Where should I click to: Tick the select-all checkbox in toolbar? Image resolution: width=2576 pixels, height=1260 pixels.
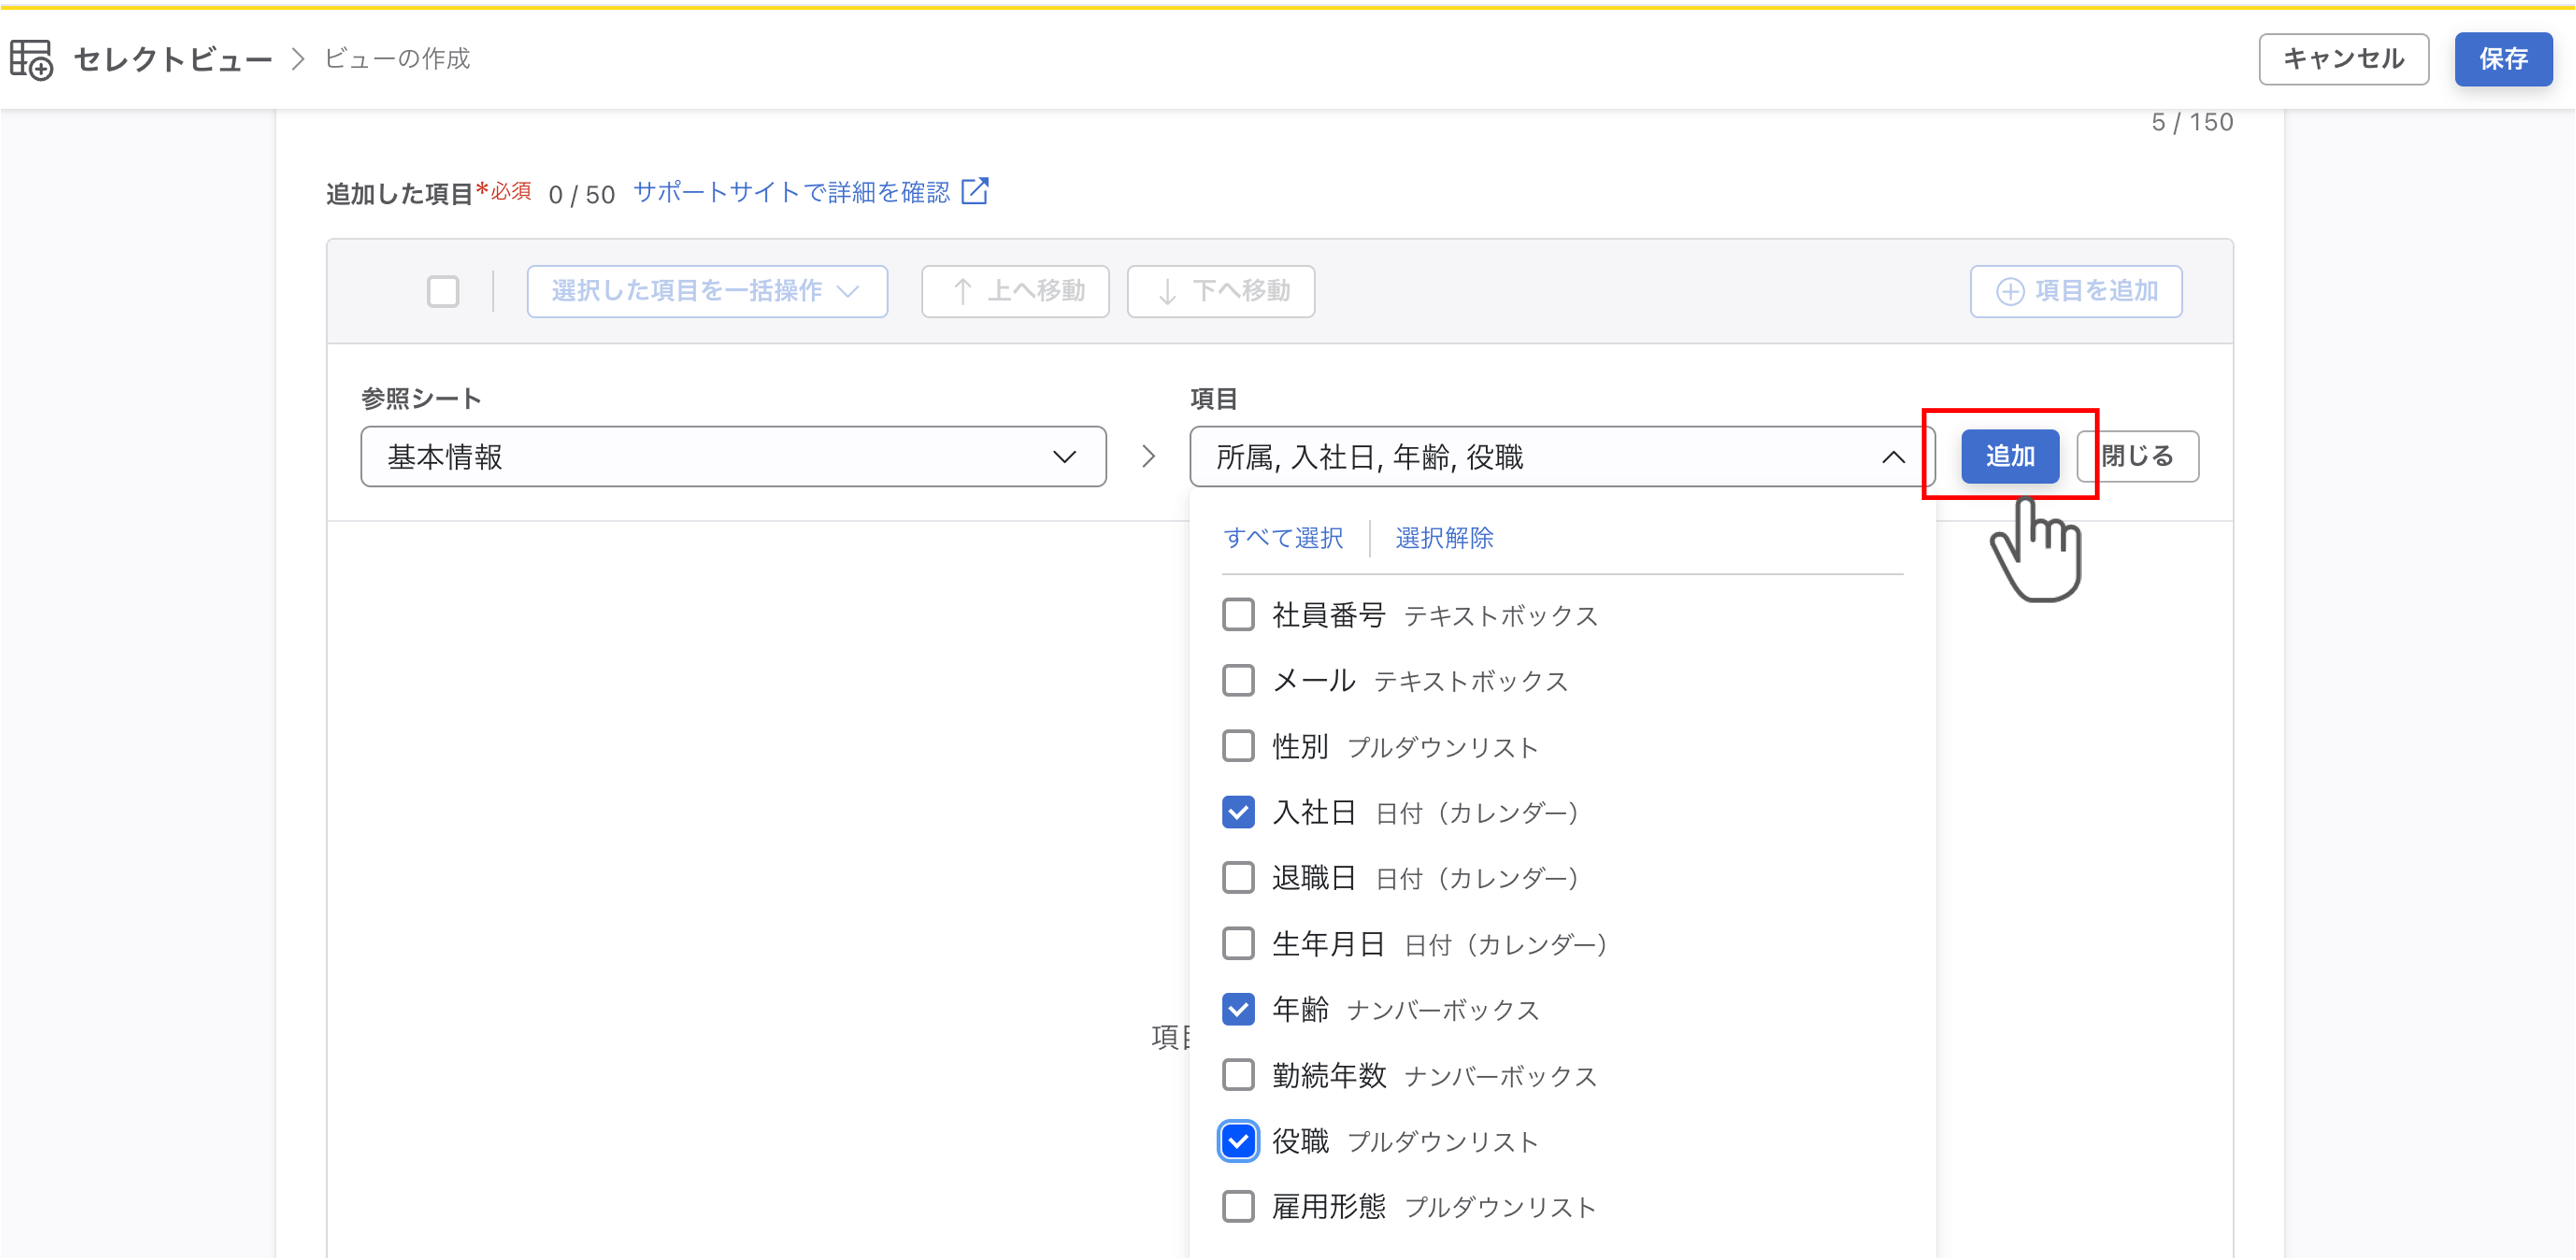443,291
